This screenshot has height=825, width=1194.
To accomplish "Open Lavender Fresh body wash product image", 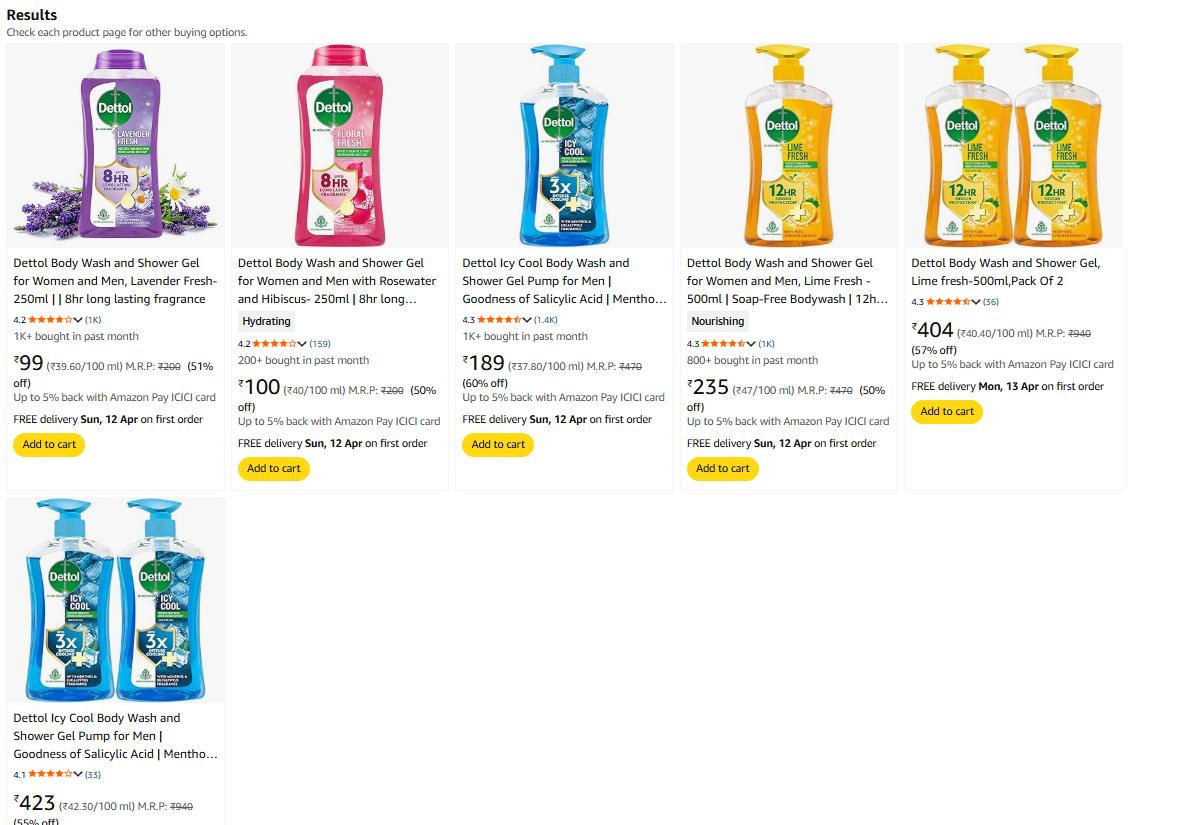I will pyautogui.click(x=115, y=146).
